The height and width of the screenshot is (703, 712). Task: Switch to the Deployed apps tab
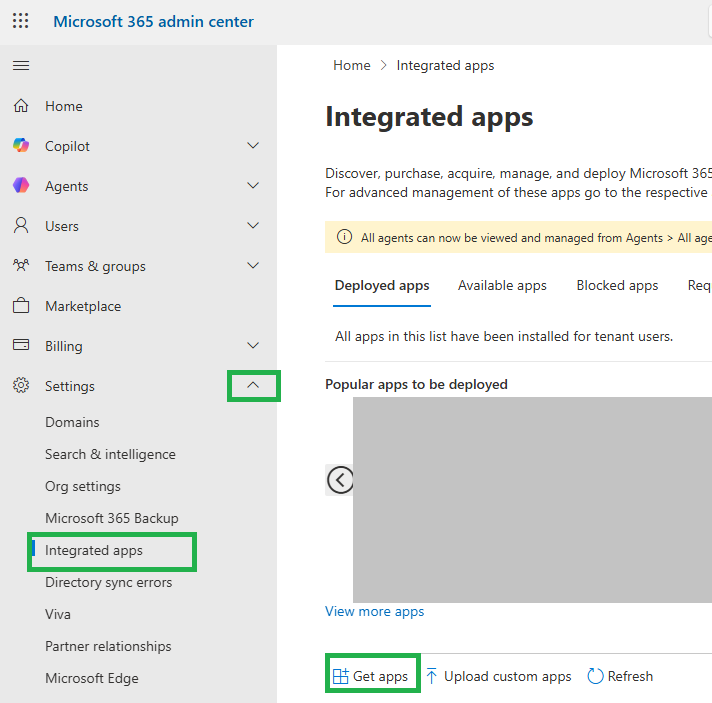click(x=382, y=286)
